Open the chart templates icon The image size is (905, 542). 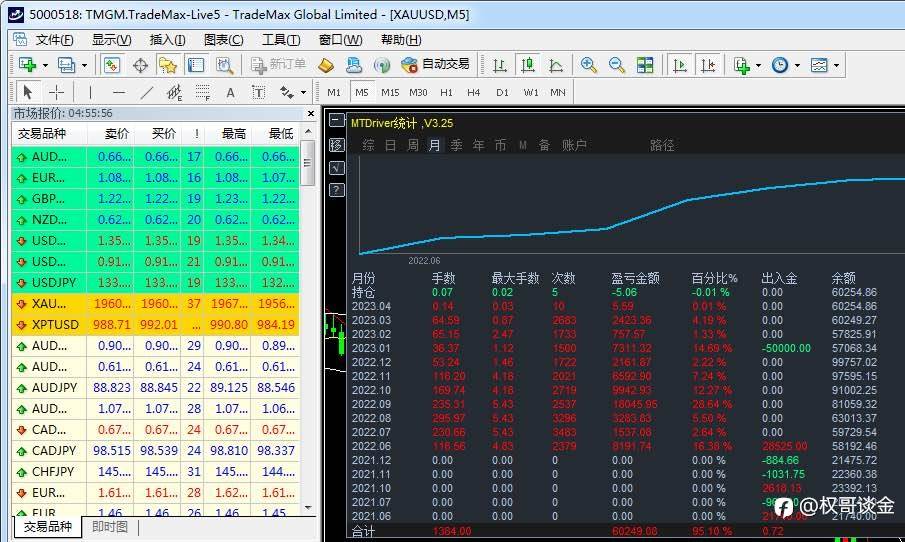(819, 65)
